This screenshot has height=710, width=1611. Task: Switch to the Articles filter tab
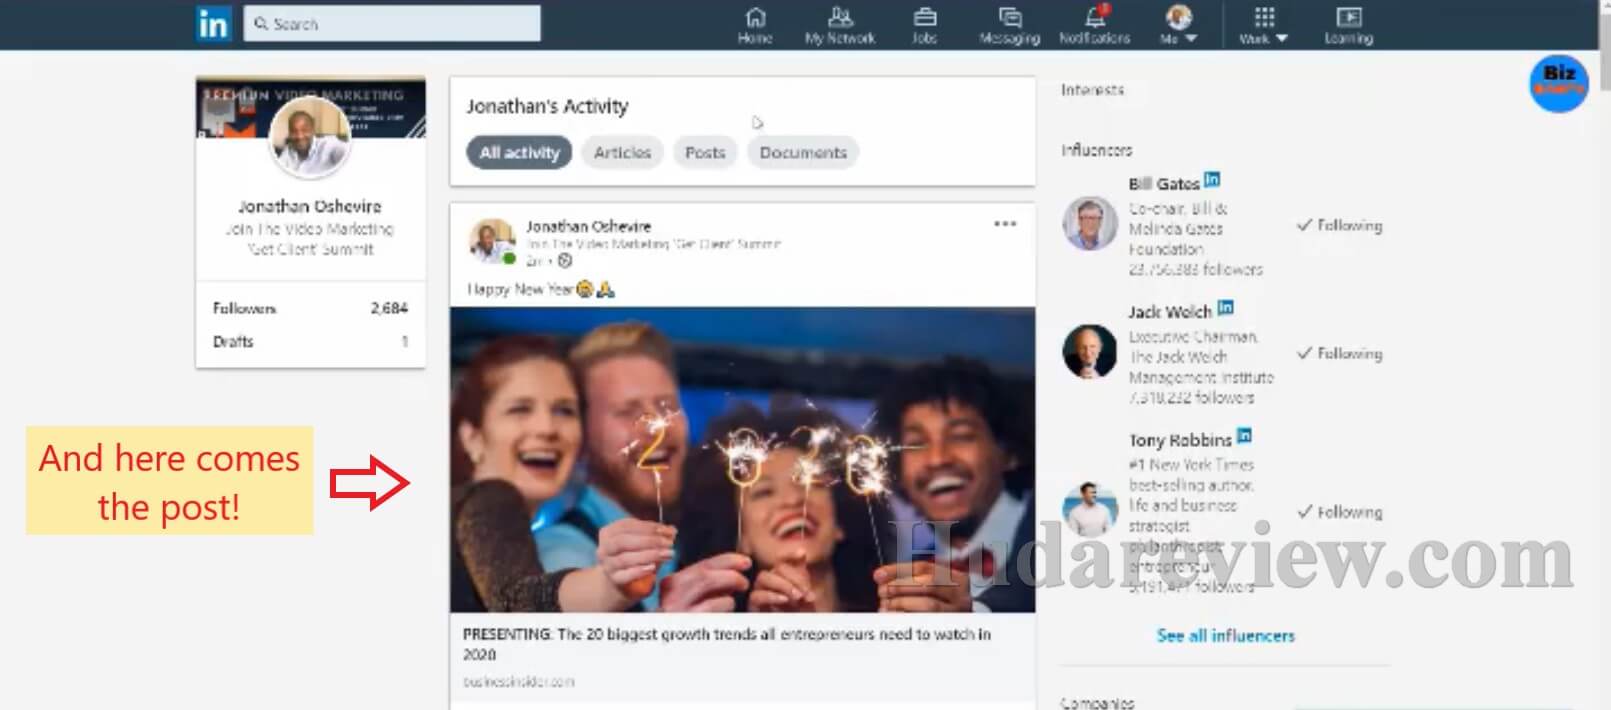click(x=622, y=152)
